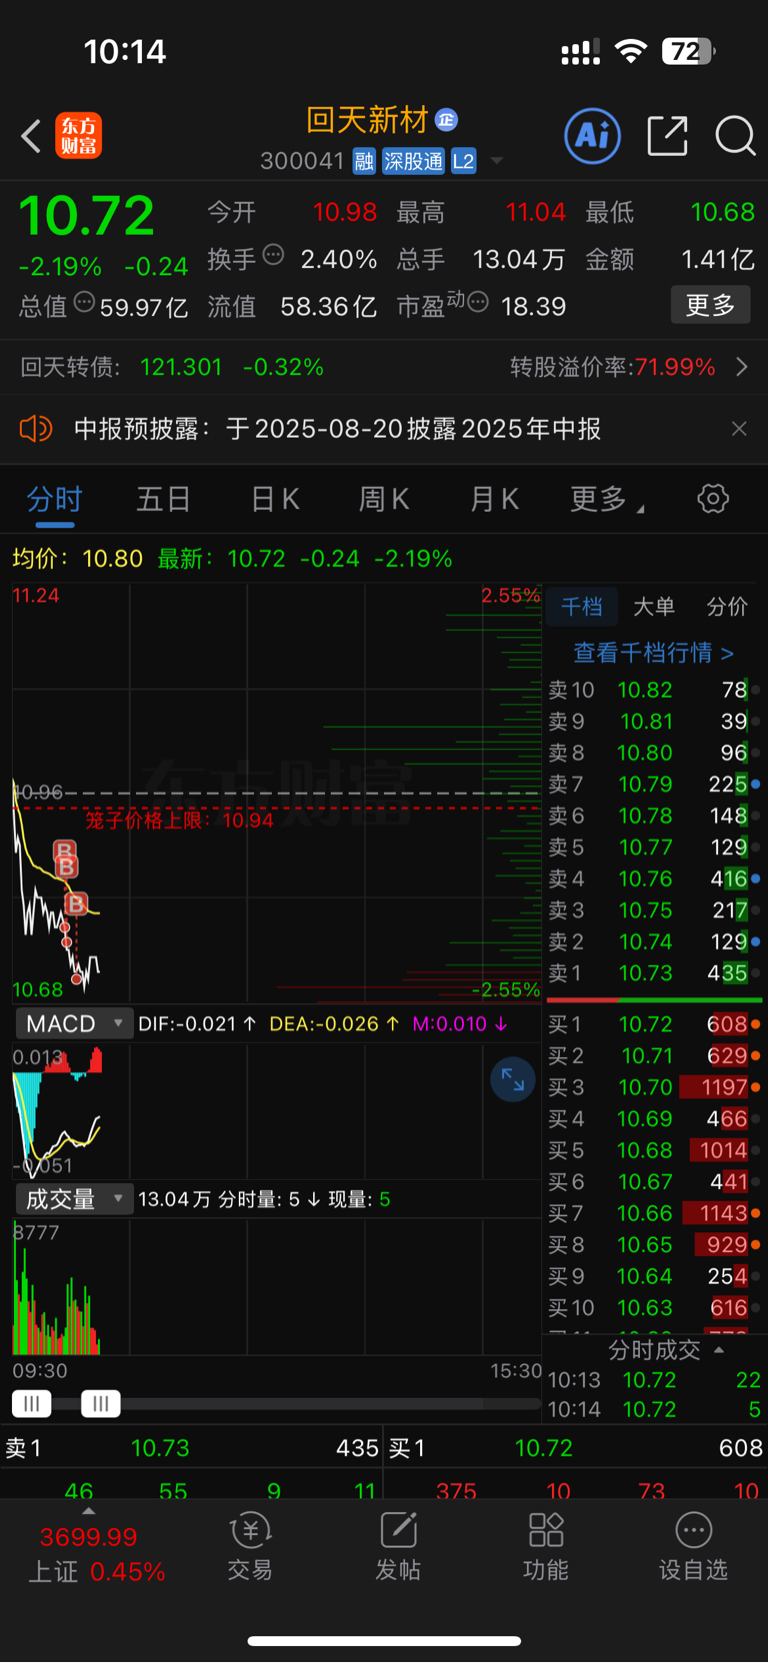Tap bottom 买1 10.72 608 quote bar
Viewport: 768px width, 1663px height.
tap(576, 1448)
